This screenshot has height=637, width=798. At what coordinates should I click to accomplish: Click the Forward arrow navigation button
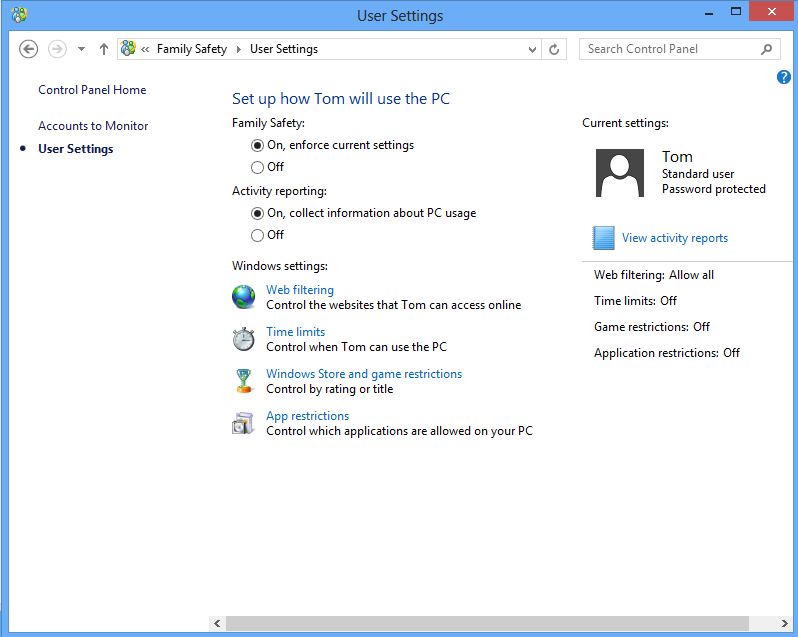pyautogui.click(x=57, y=49)
